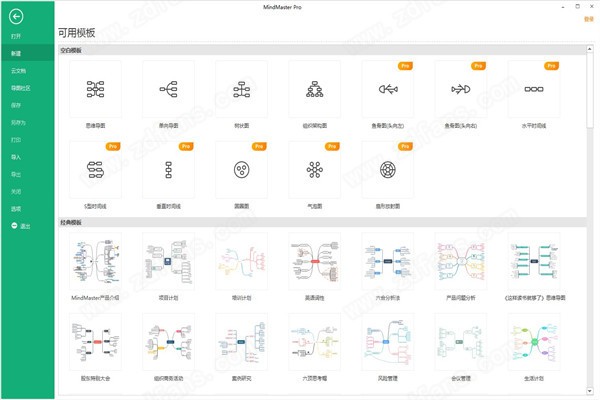This screenshot has width=600, height=400.
Task: Click the Pro badge on 扇形放射图 template
Action: 405,146
